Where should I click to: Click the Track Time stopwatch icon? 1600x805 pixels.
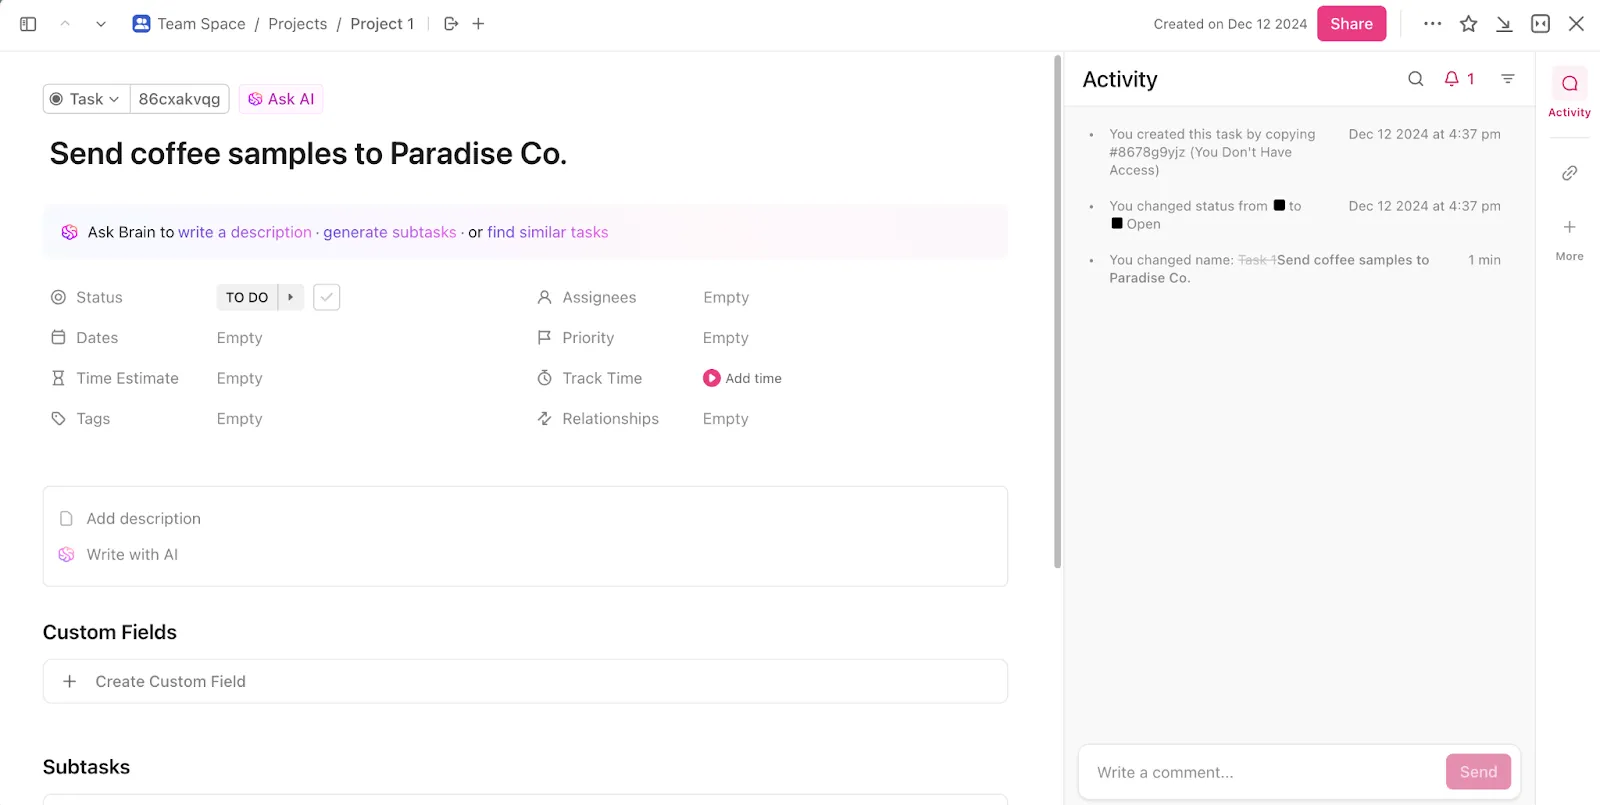[x=545, y=378]
